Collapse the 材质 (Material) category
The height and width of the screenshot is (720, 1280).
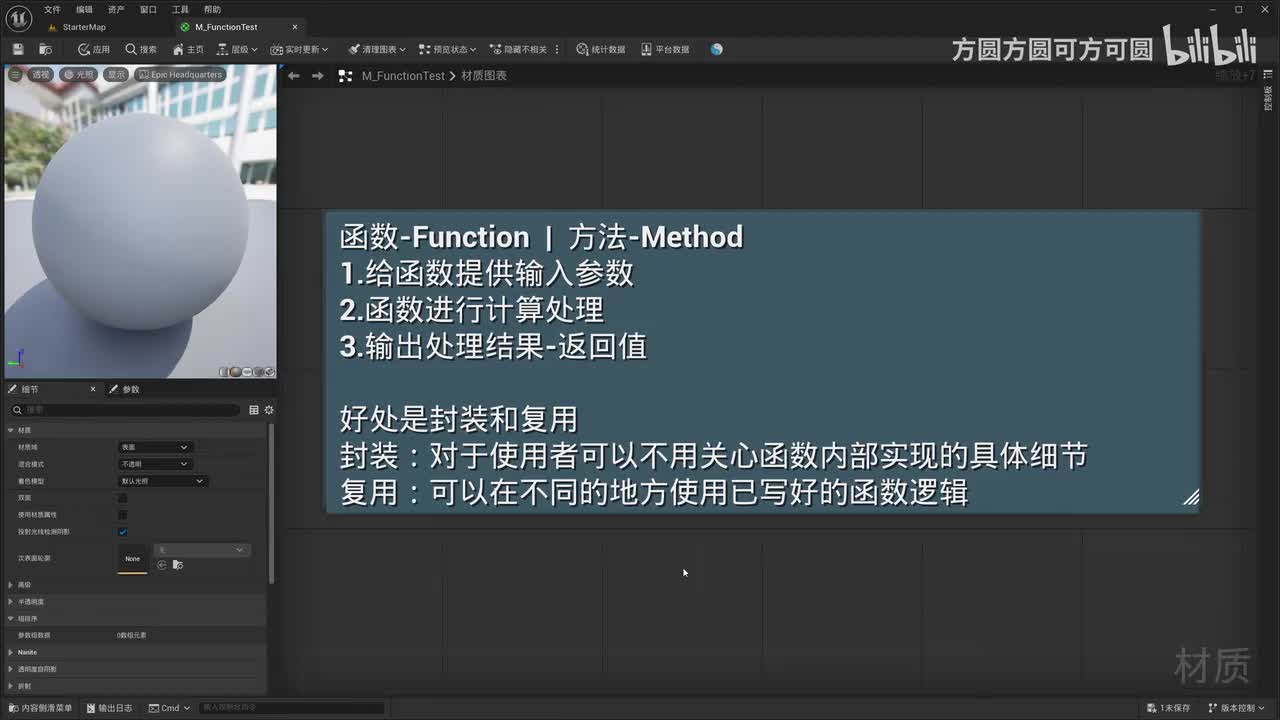[11, 430]
